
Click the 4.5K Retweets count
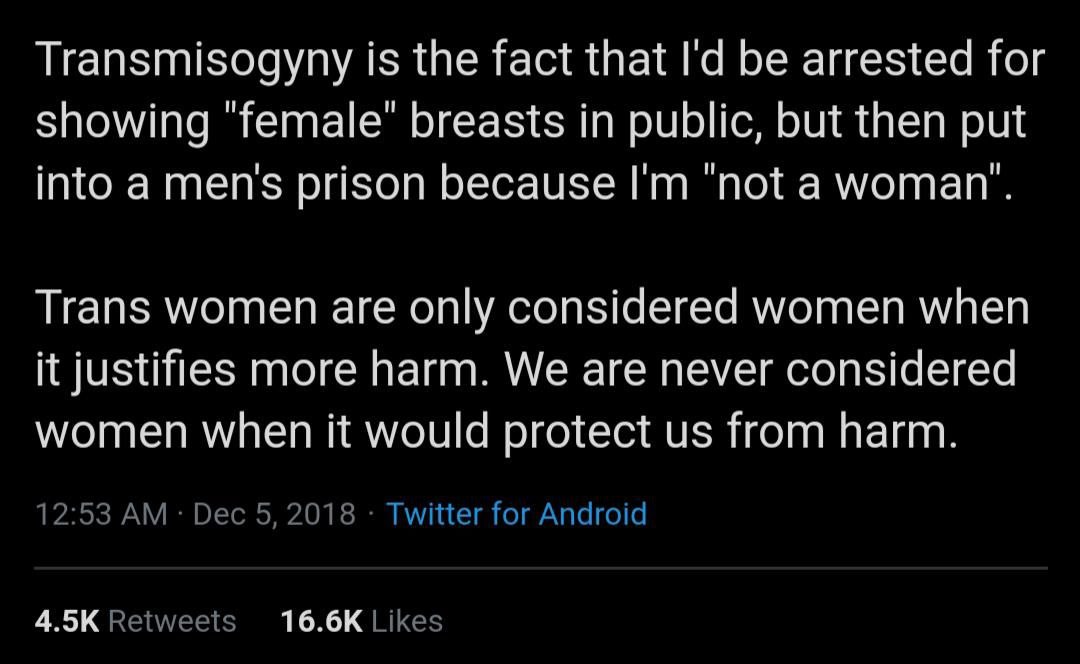(135, 621)
